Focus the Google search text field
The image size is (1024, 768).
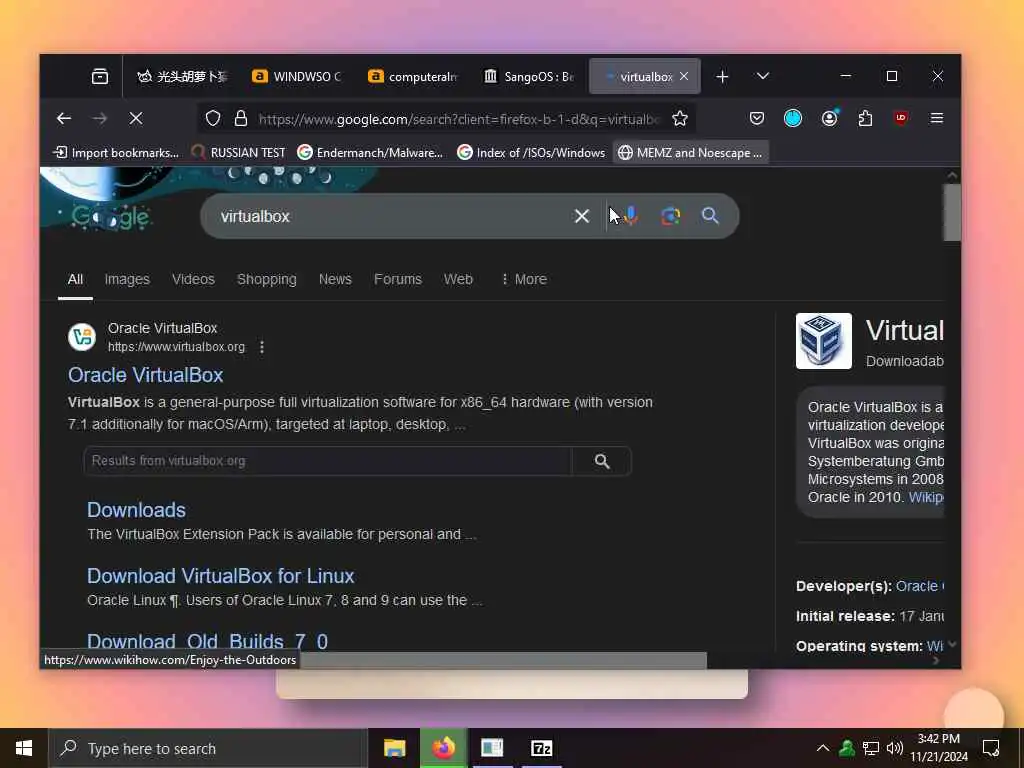click(392, 216)
